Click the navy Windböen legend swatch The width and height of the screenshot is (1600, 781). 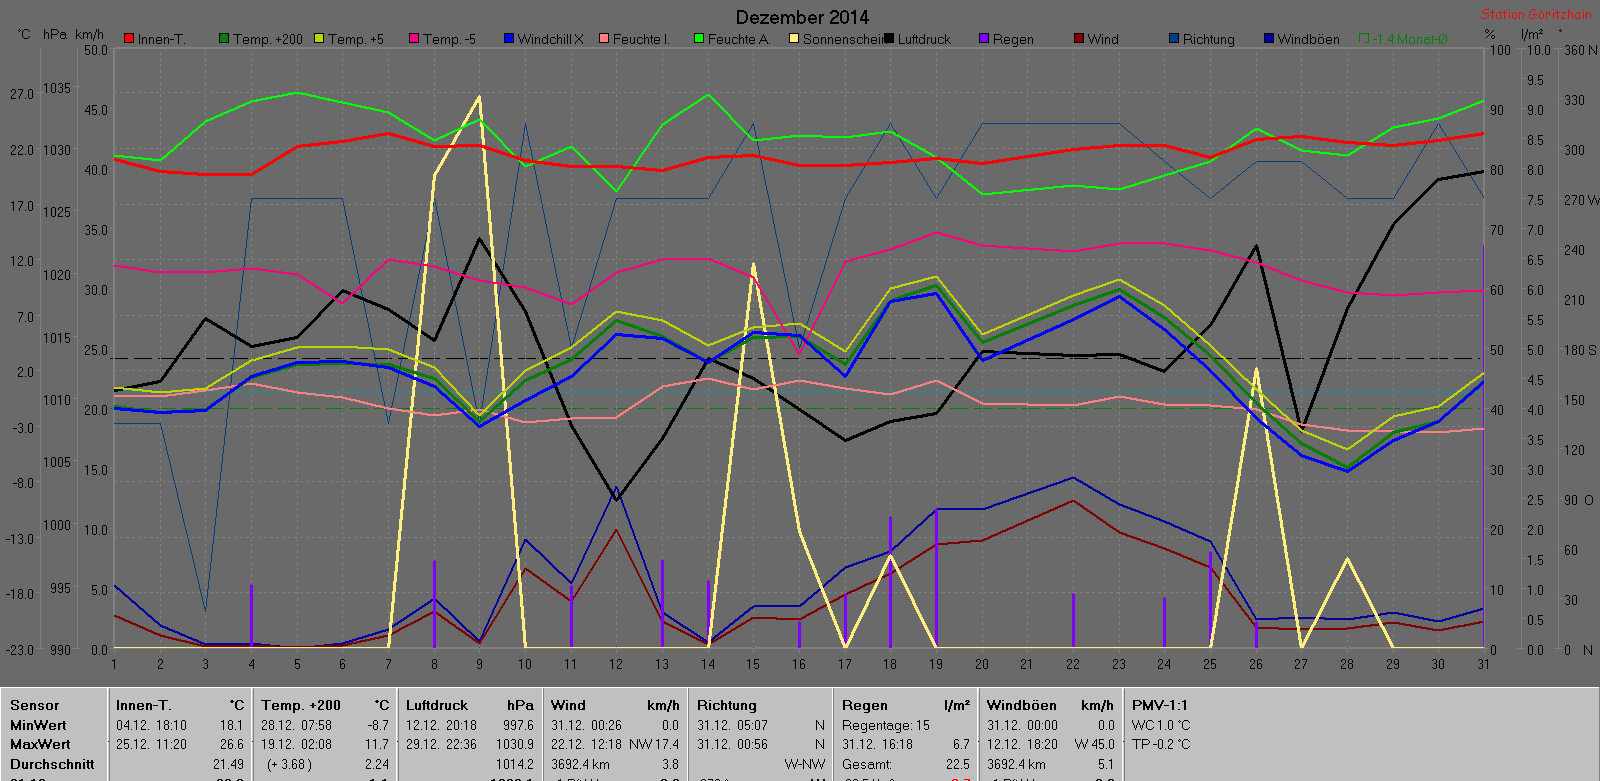1269,39
